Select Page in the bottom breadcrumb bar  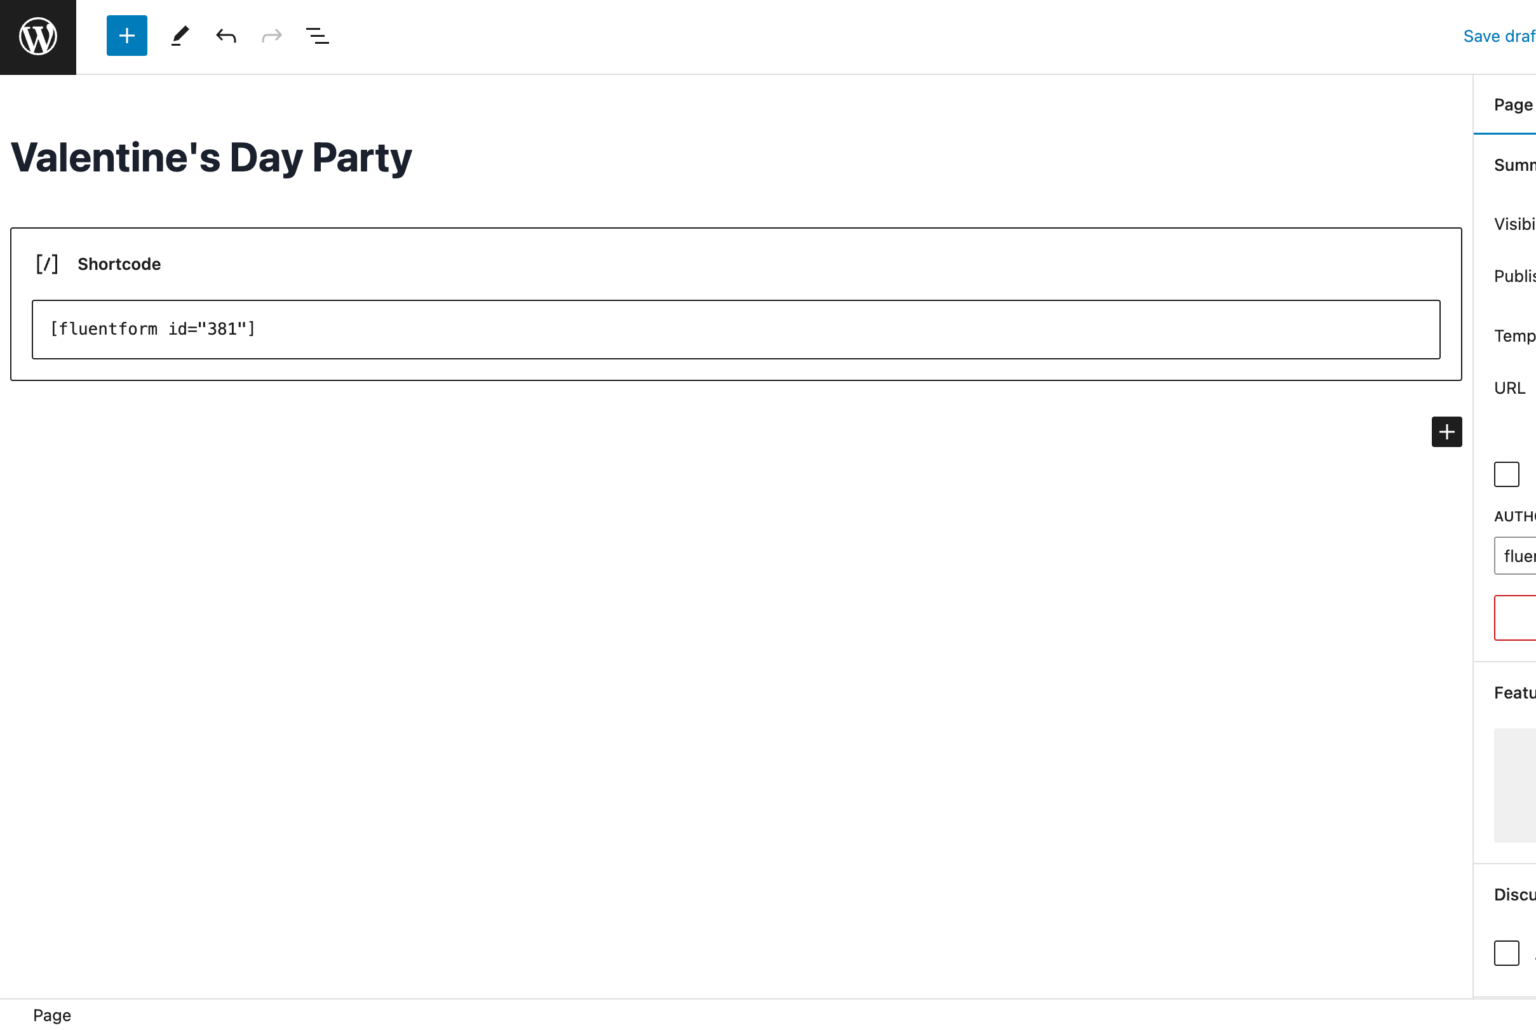click(51, 1014)
